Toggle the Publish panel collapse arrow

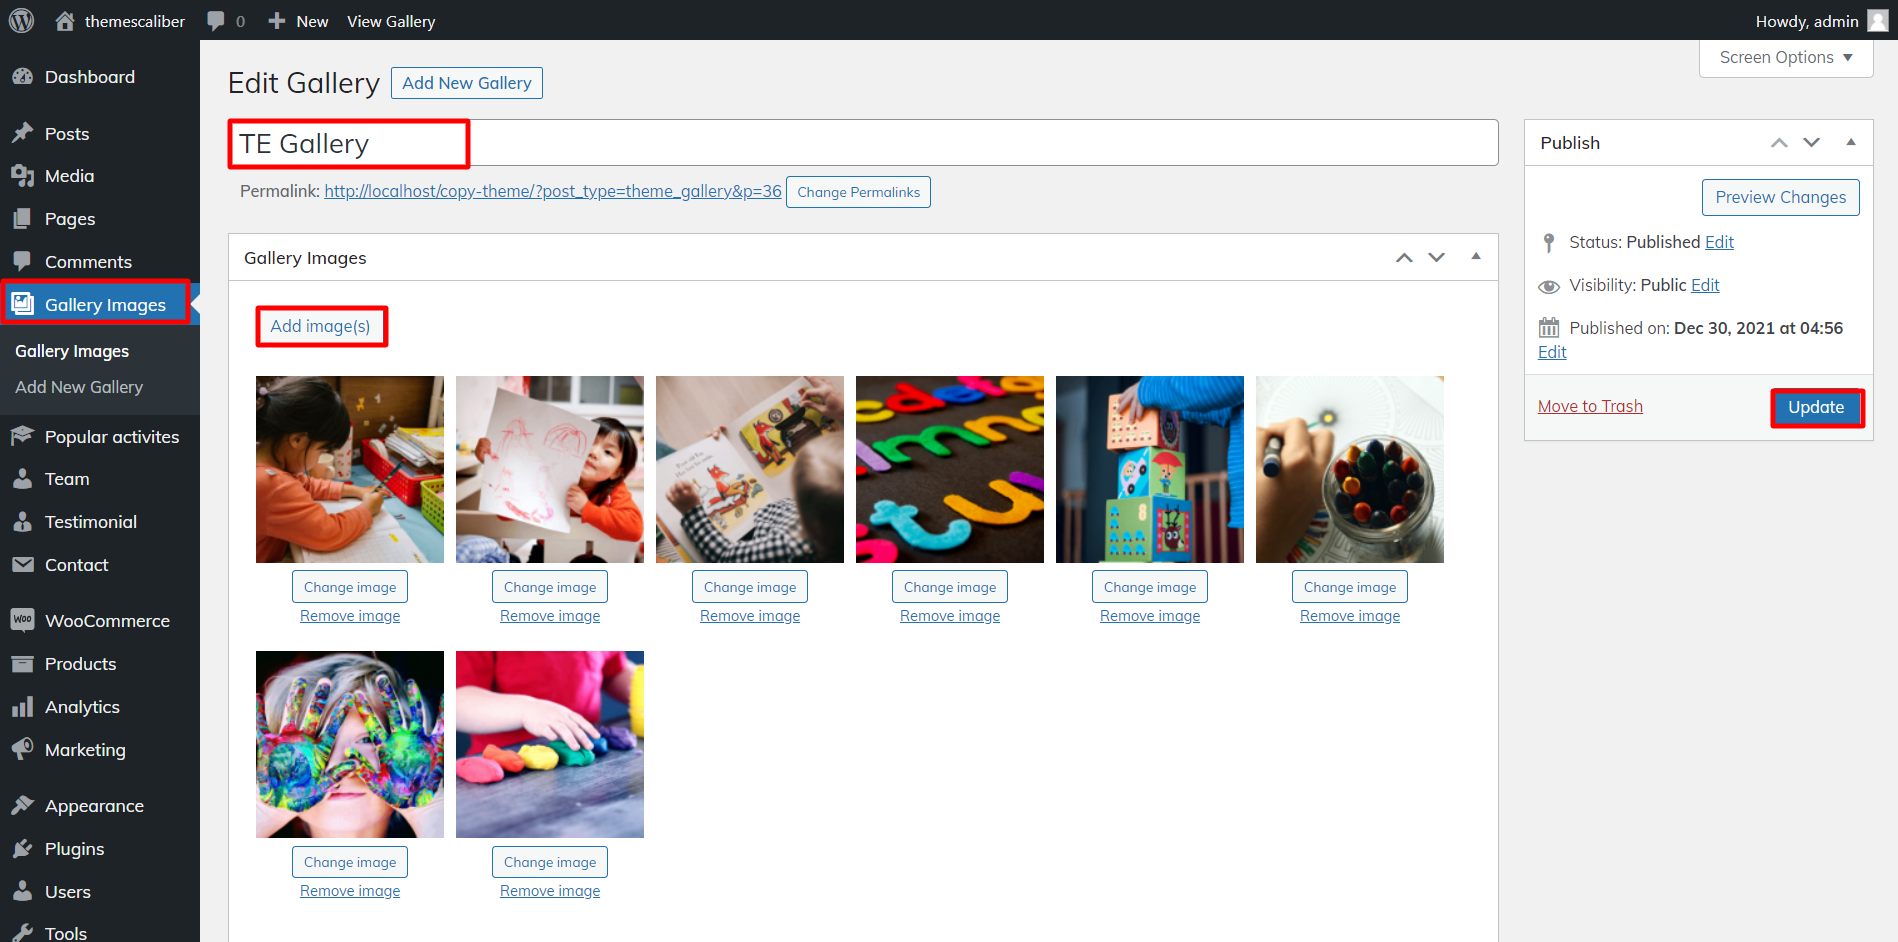(1850, 142)
